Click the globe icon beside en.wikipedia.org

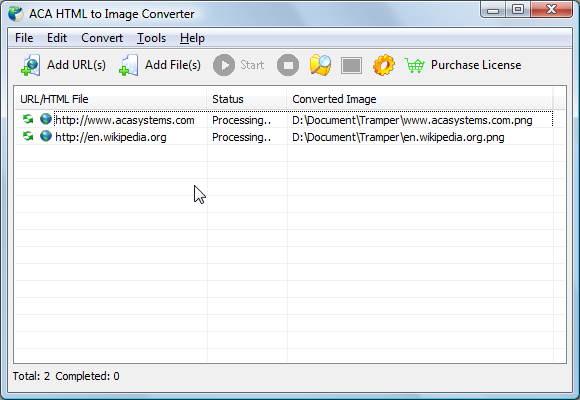[46, 136]
